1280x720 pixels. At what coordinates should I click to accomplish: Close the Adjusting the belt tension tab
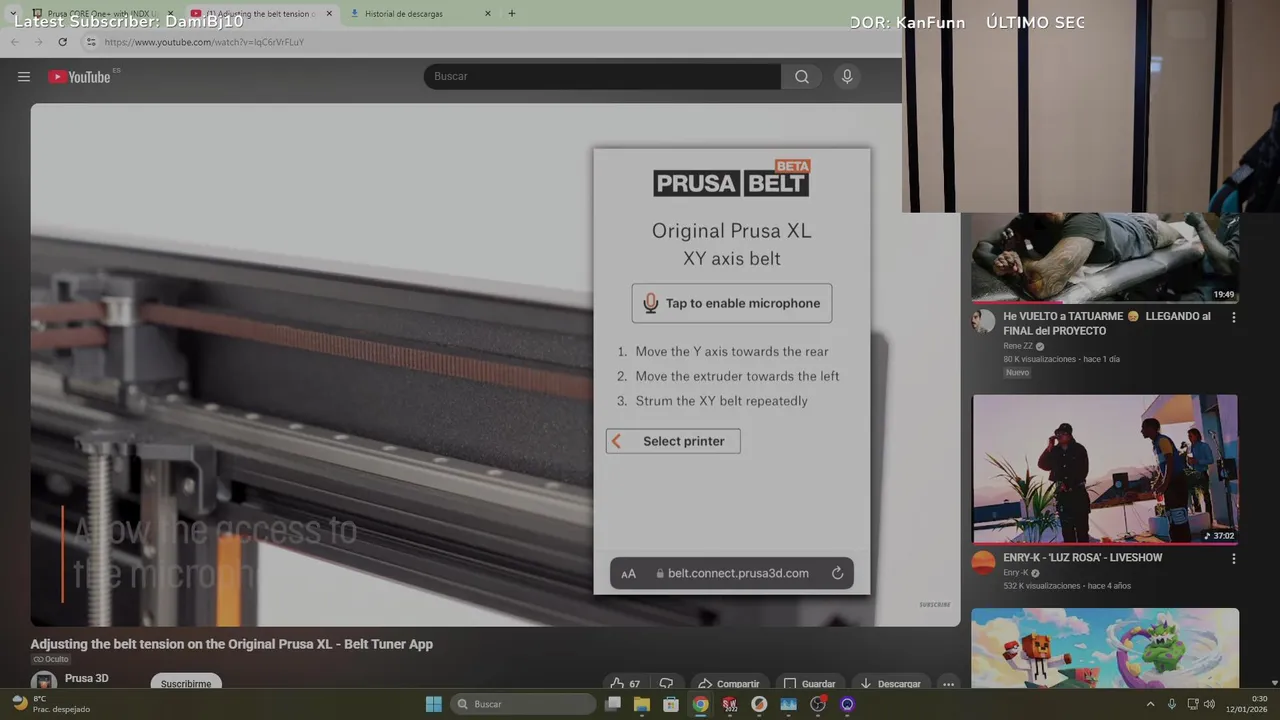click(329, 14)
